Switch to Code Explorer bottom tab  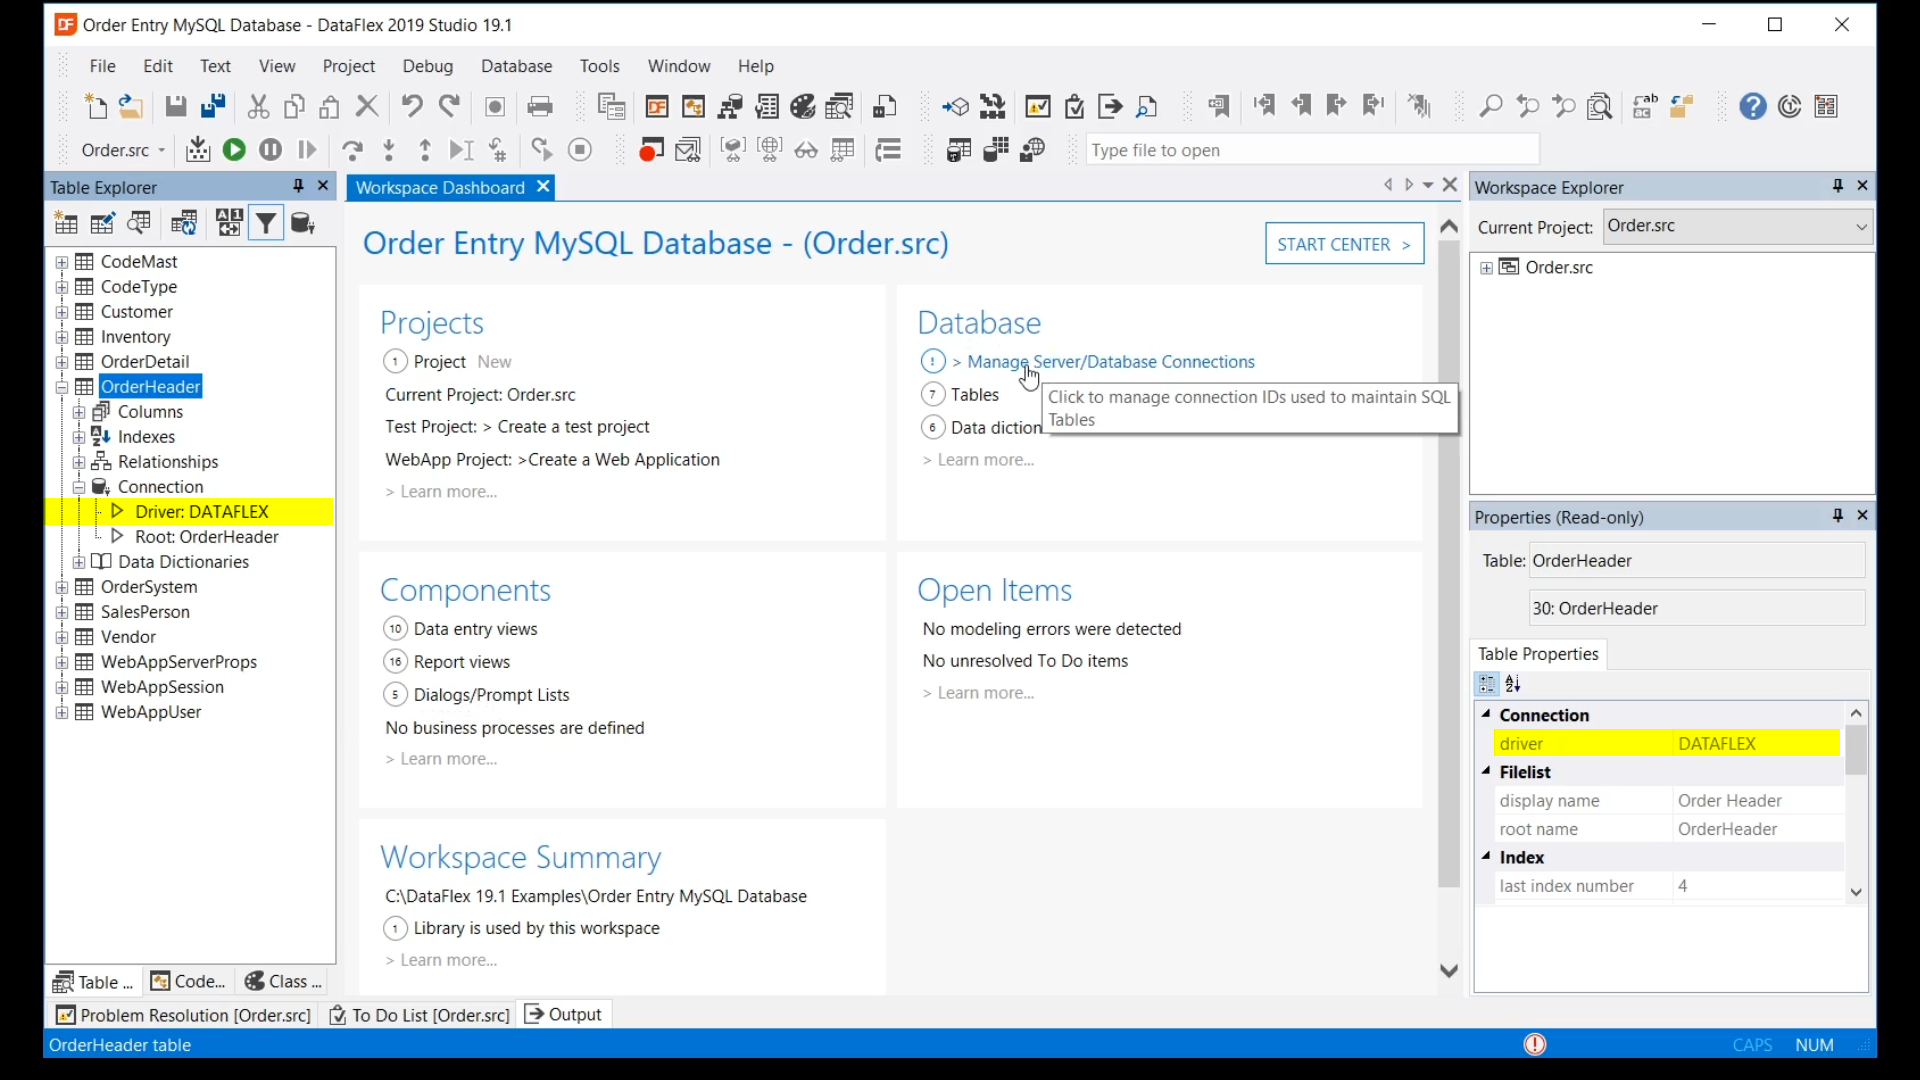(188, 982)
